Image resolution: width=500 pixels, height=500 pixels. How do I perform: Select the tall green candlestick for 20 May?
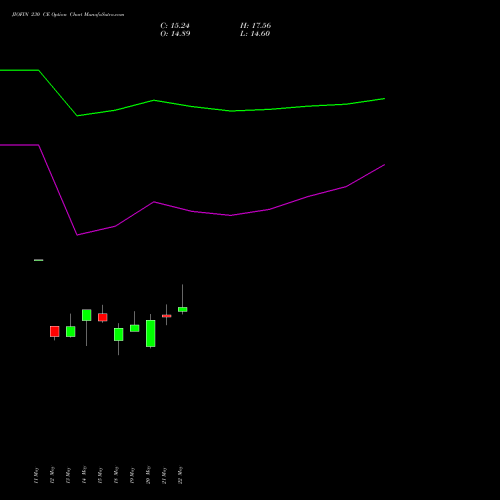(151, 333)
